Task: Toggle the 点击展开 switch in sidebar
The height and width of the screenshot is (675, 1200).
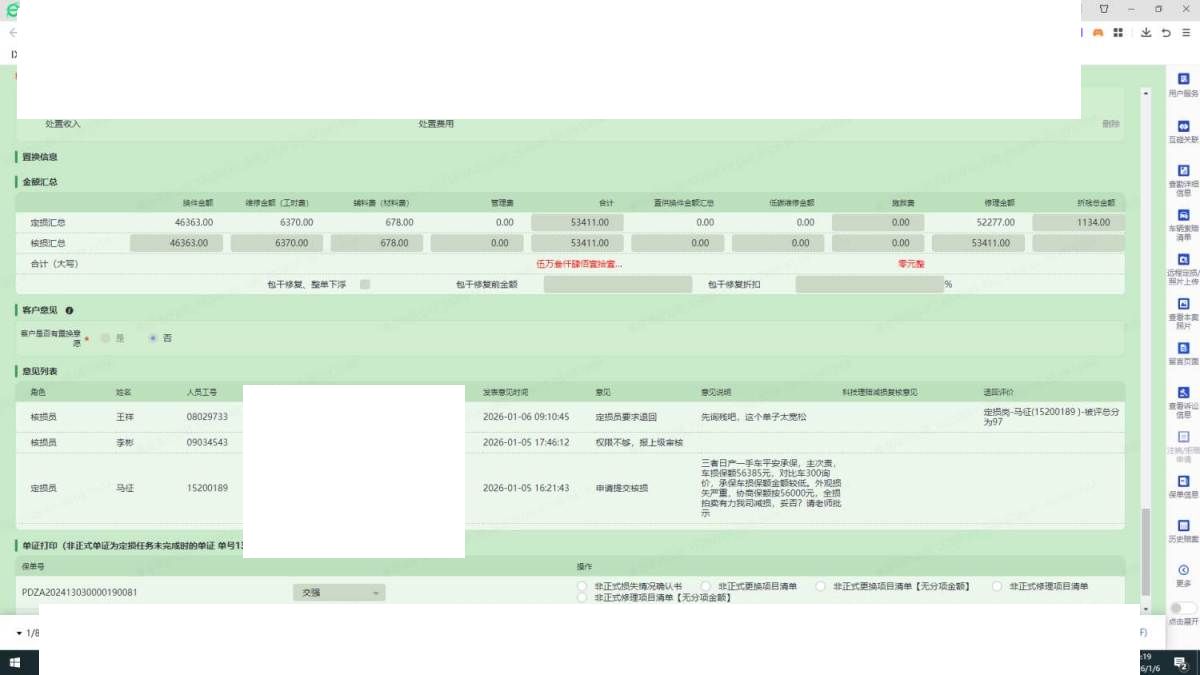Action: click(1183, 608)
